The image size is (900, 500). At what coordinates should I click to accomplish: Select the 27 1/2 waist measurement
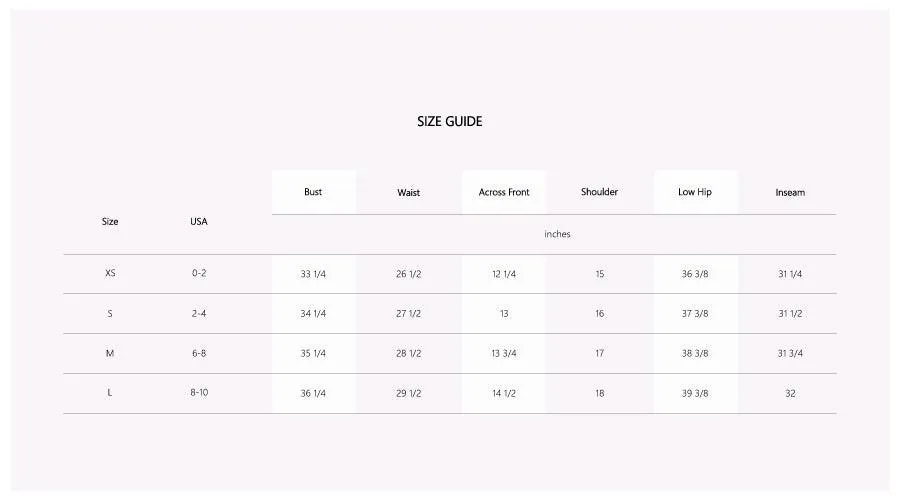click(408, 313)
